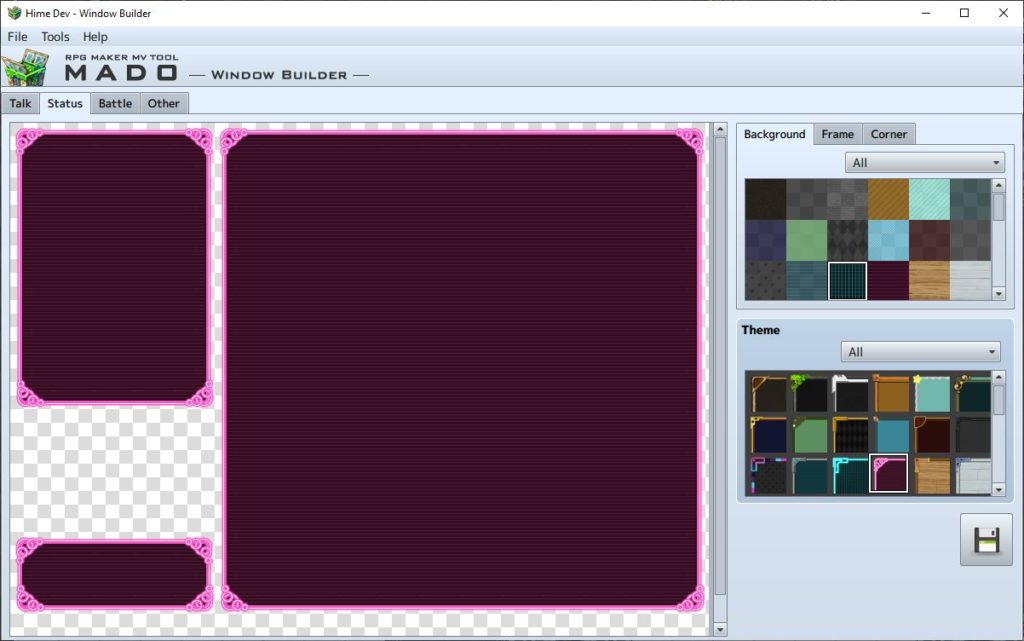Pick the dark red quarter-circle corner theme

931,434
